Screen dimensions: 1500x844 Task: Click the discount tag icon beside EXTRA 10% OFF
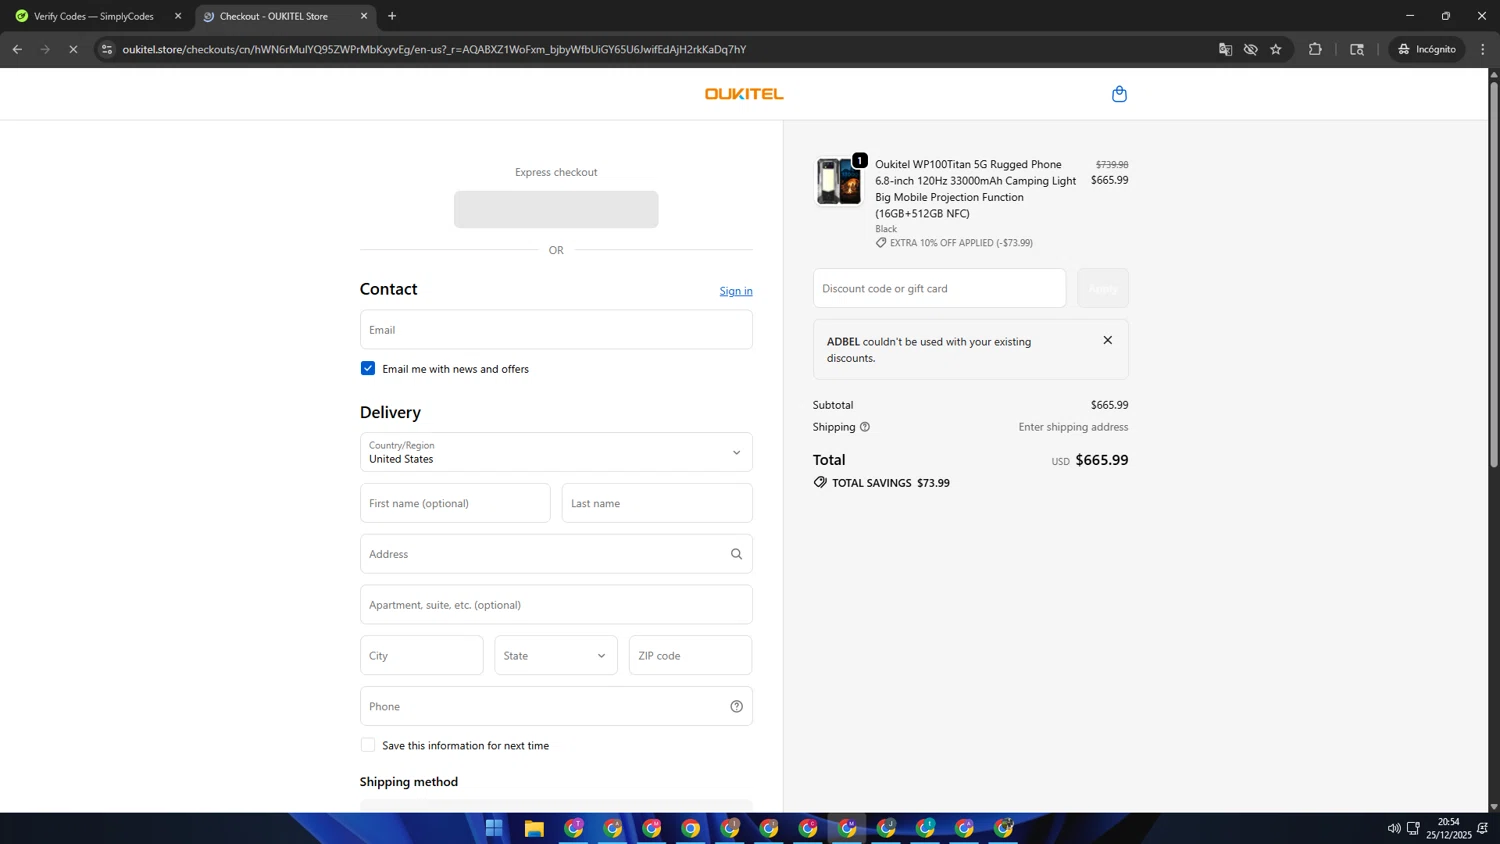(x=881, y=243)
